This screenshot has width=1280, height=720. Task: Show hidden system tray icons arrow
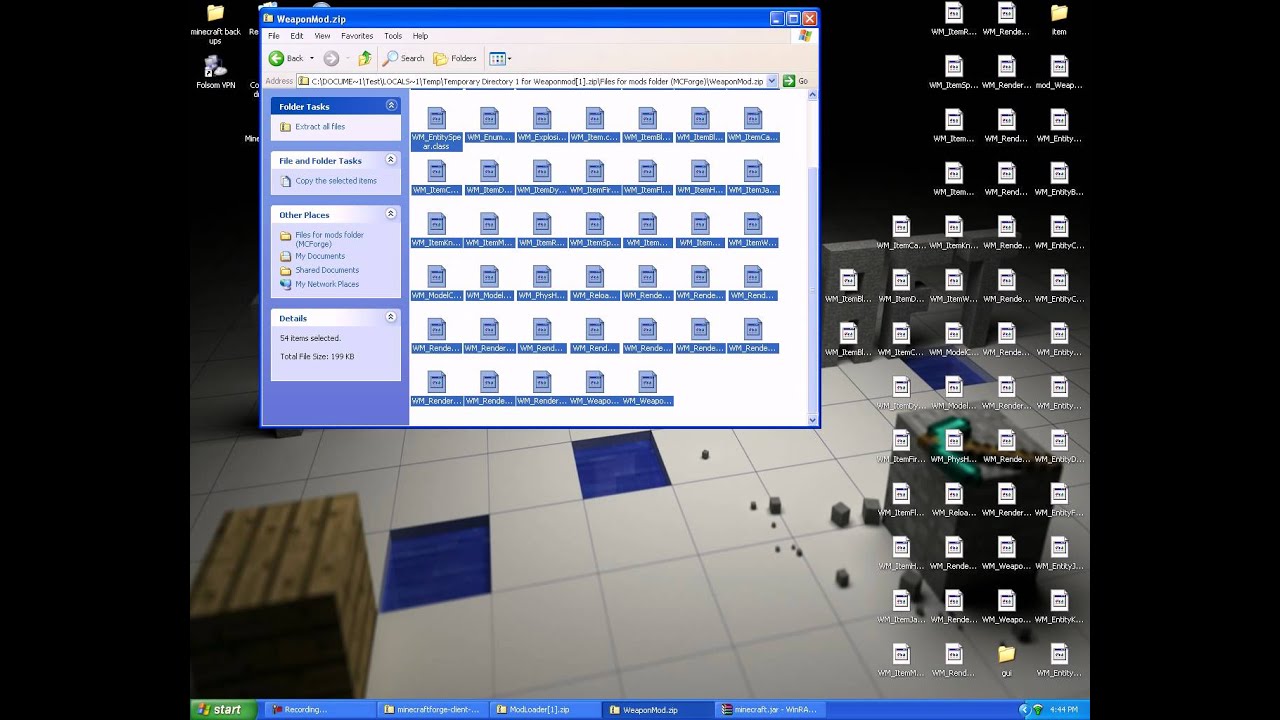[1024, 709]
